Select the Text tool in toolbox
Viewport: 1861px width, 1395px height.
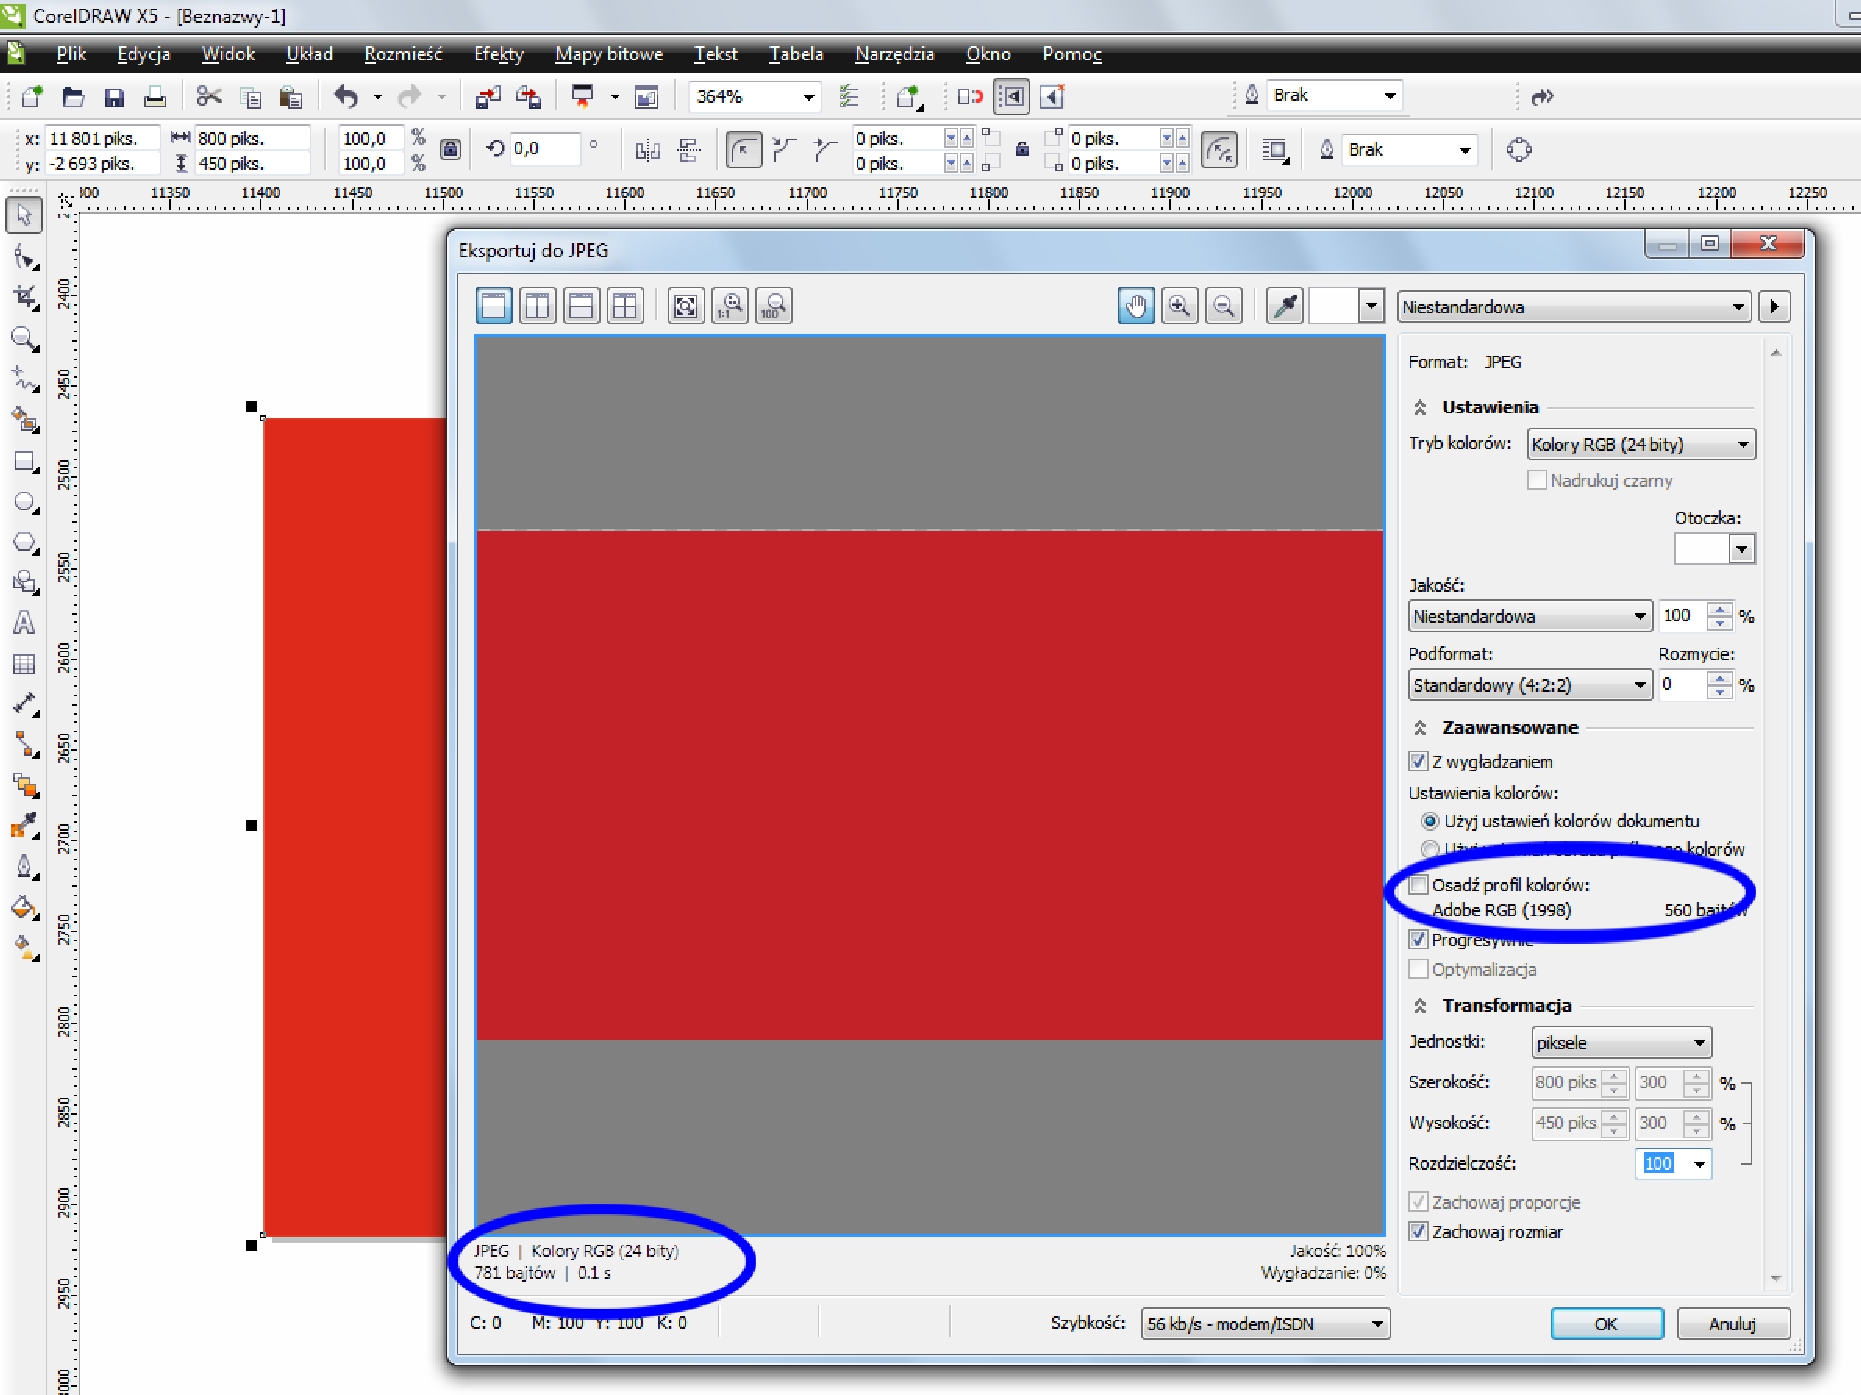coord(24,623)
